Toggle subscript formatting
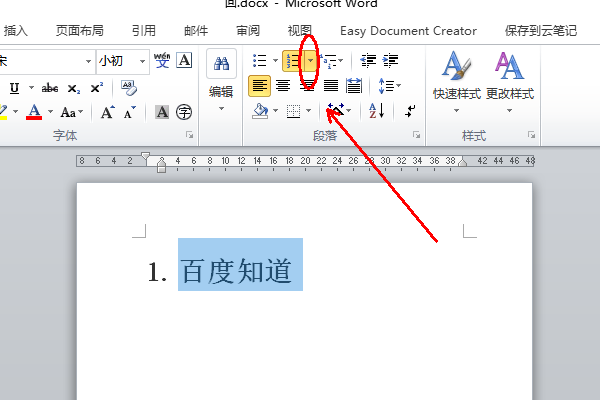This screenshot has height=400, width=600. 73,89
